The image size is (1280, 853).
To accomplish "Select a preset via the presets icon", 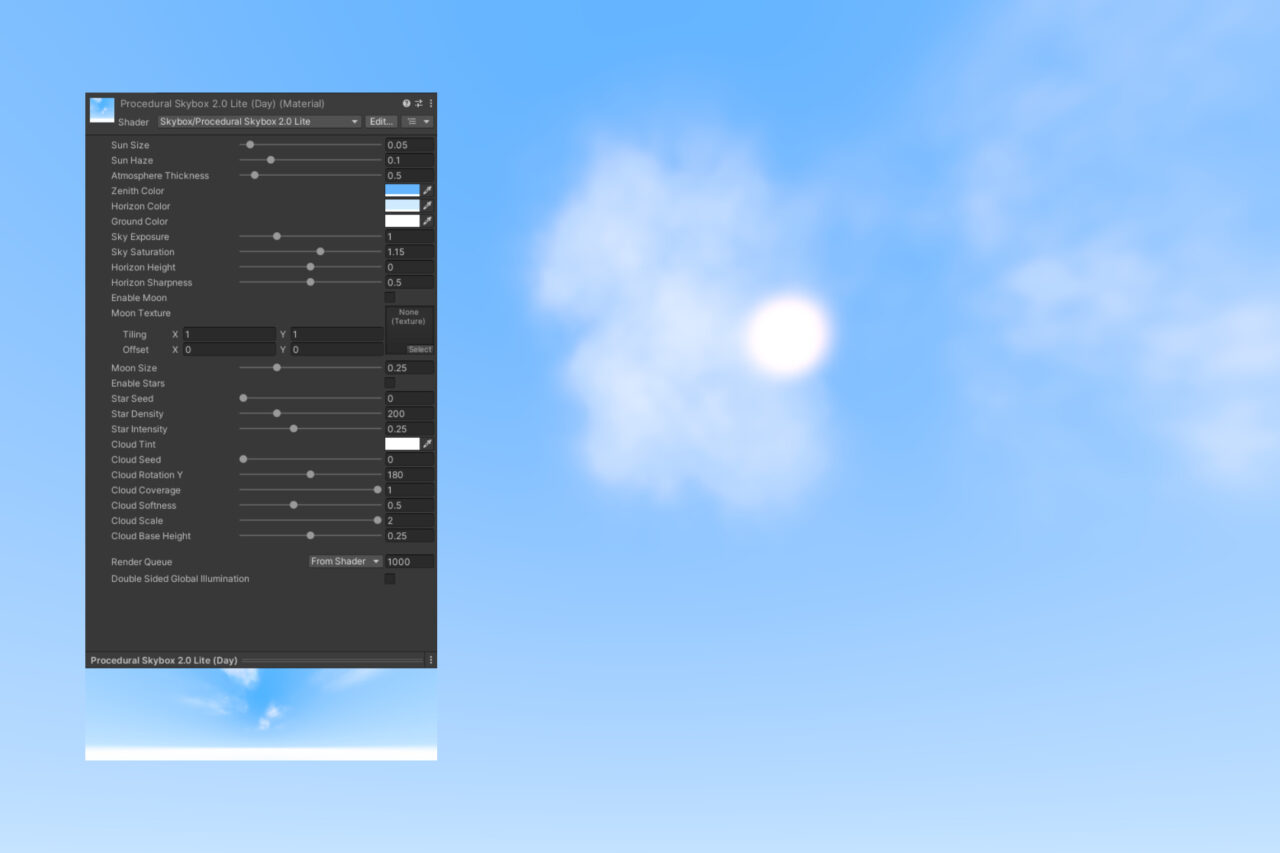I will 419,103.
